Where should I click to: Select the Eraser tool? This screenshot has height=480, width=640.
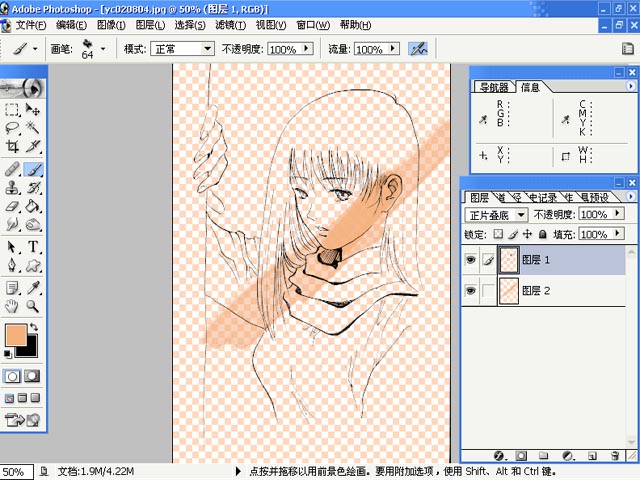pos(12,206)
